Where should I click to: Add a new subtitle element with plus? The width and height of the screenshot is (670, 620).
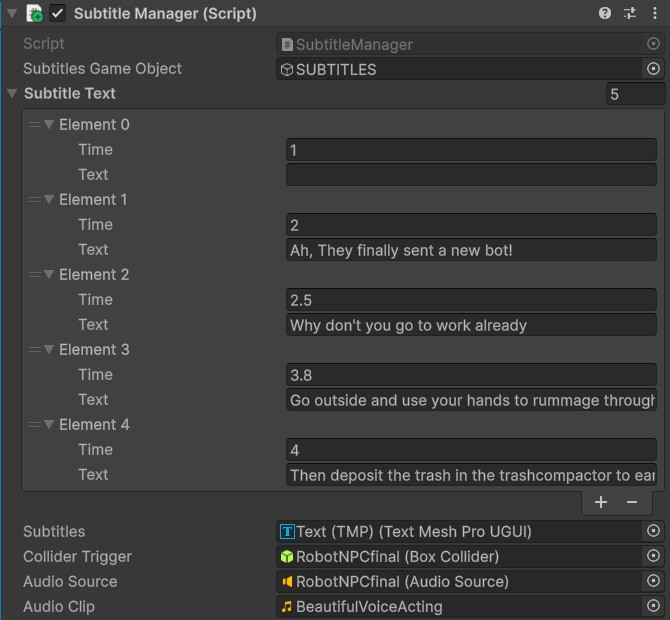[x=601, y=502]
